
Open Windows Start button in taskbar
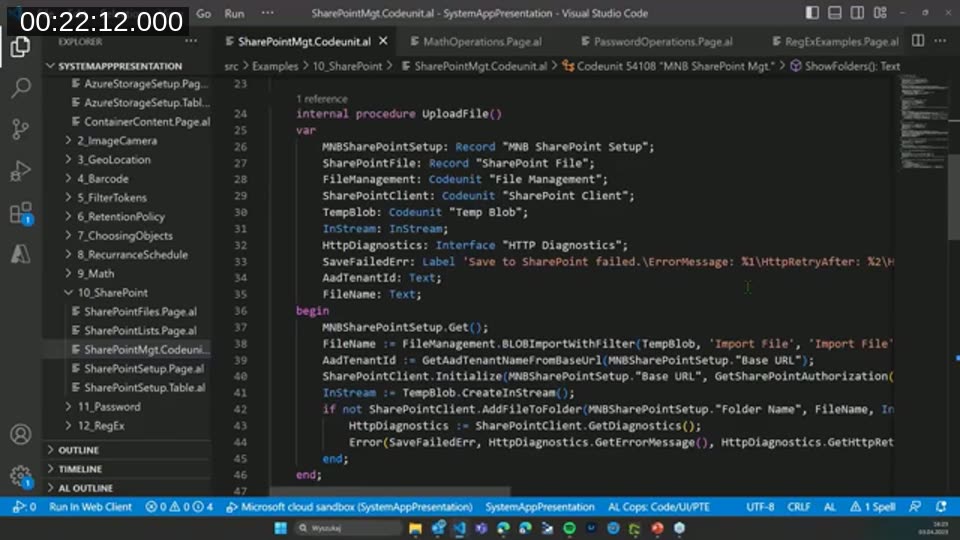click(280, 528)
